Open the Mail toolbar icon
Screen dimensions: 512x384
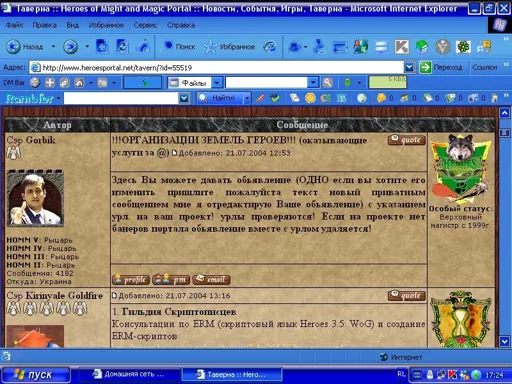click(x=295, y=47)
